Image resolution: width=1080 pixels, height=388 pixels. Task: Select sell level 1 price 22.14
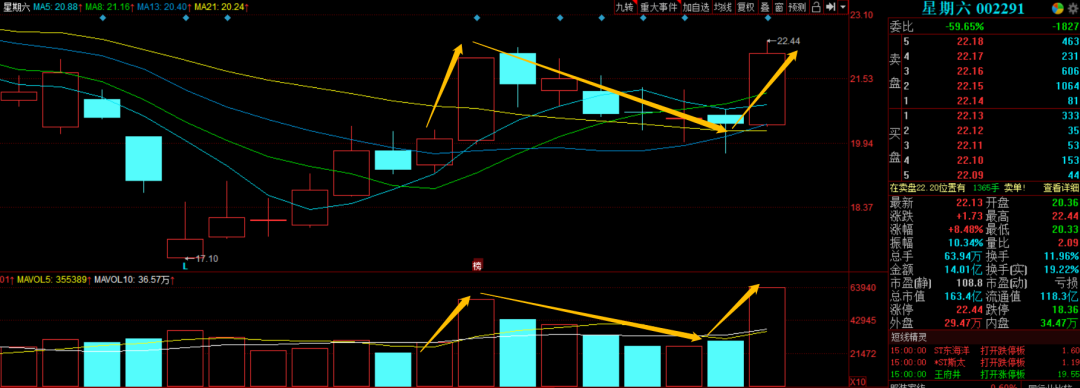coord(969,101)
